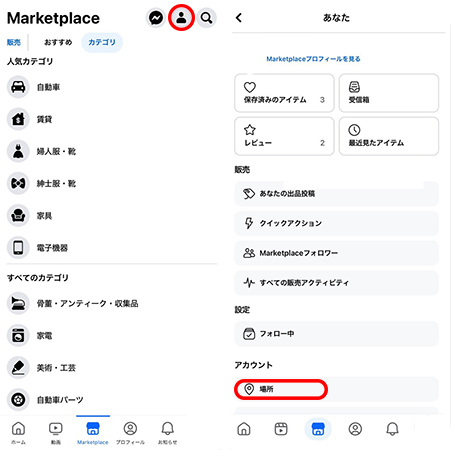Screen dimensions: 451x450
Task: Go back from あなた screen
Action: point(239,18)
